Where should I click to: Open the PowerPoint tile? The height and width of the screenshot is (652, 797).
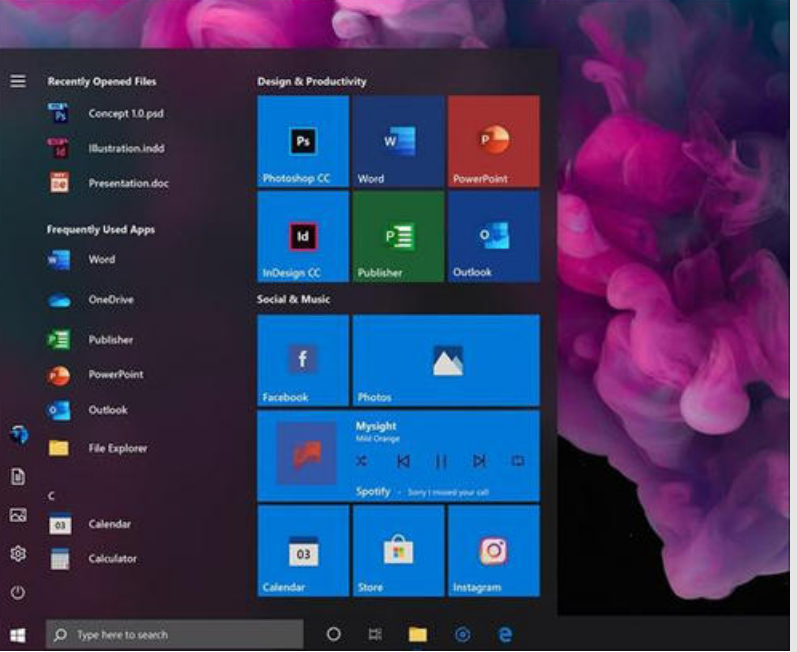494,141
